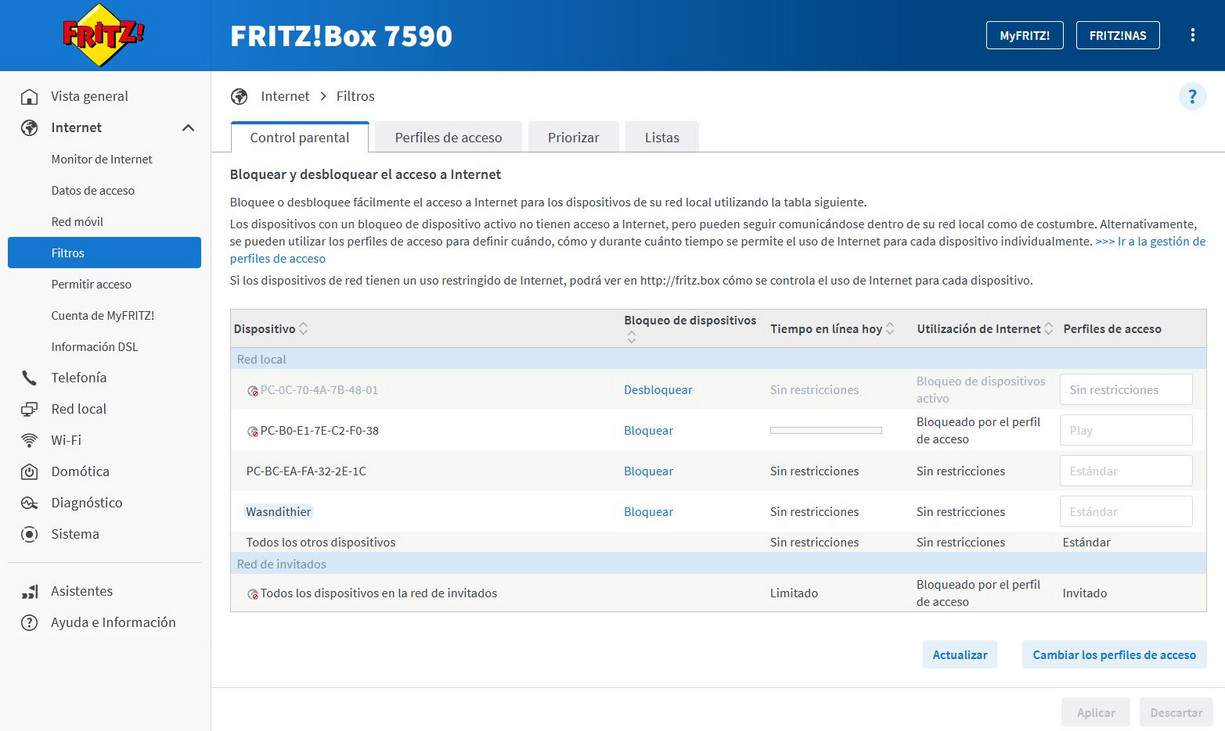Viewport: 1225px width, 731px height.
Task: Sort by Tiempo en línea hoy
Action: [x=890, y=329]
